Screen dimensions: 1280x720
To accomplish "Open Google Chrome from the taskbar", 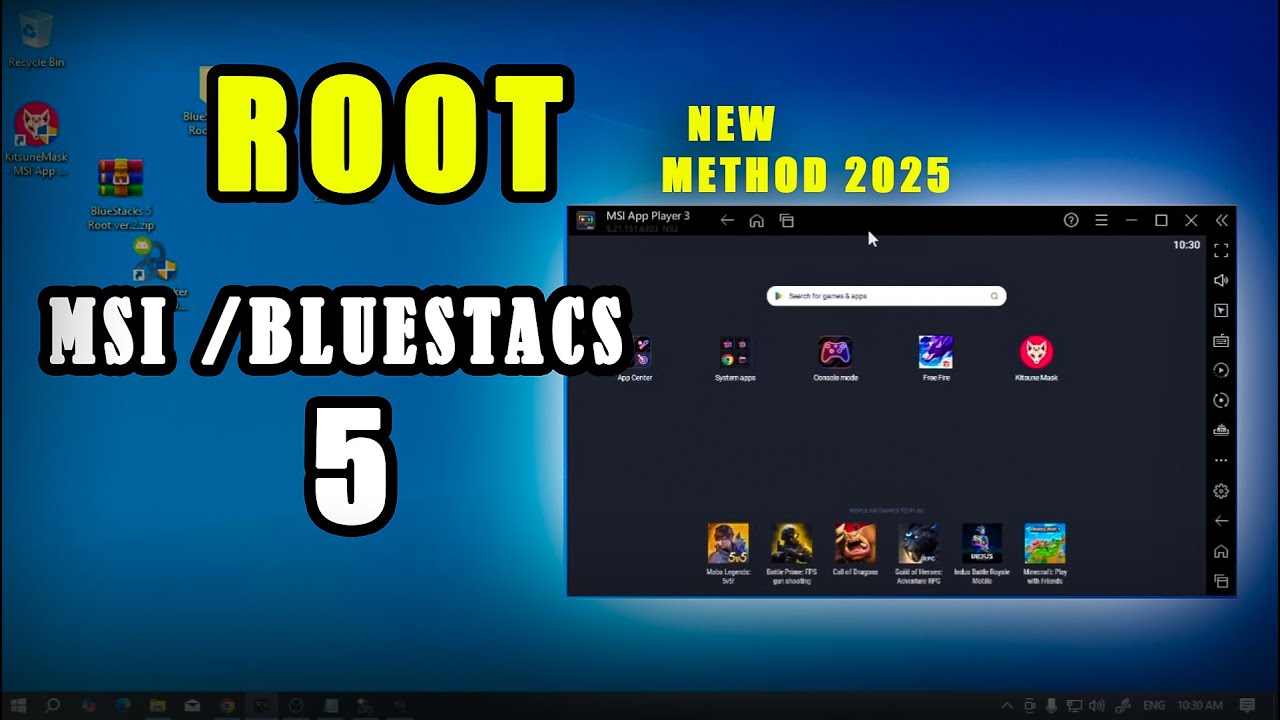I will [x=227, y=705].
